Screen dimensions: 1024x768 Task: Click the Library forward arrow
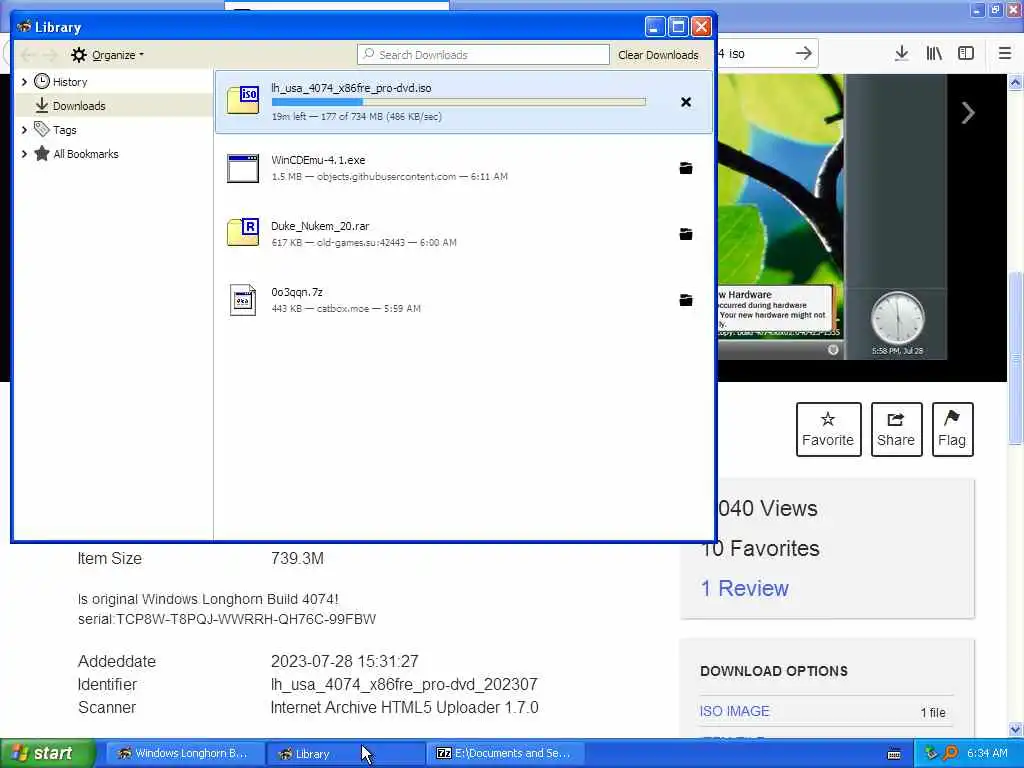pyautogui.click(x=50, y=55)
